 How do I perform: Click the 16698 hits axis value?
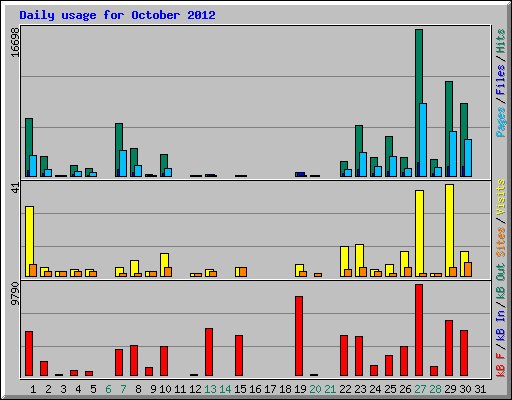pyautogui.click(x=15, y=42)
